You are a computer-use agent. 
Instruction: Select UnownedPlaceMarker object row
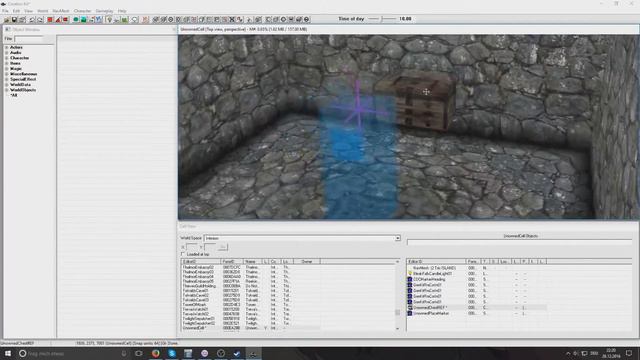point(477,313)
